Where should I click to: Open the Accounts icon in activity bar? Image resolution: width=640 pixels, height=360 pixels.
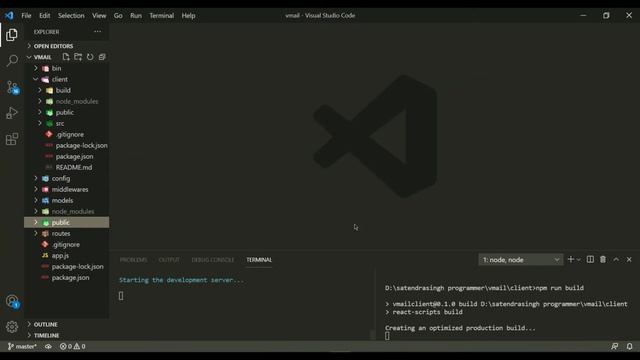pos(12,302)
